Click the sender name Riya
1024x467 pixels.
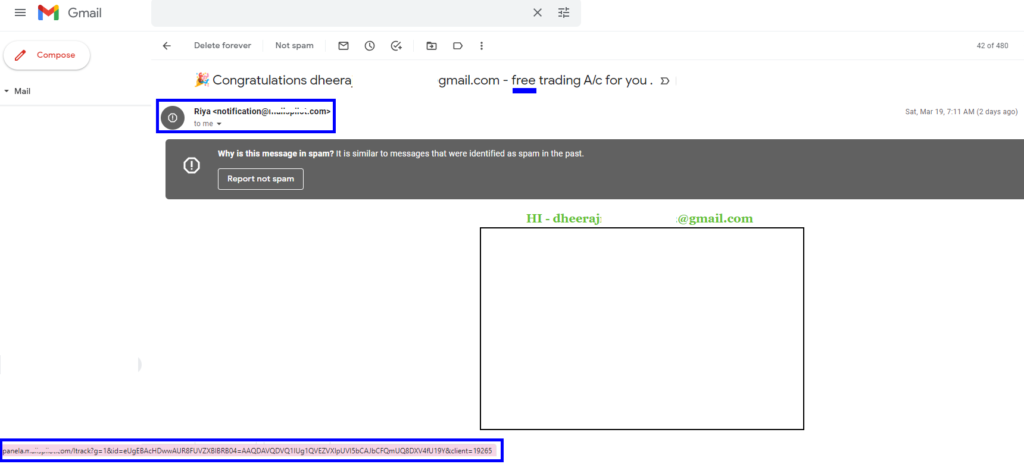point(202,112)
